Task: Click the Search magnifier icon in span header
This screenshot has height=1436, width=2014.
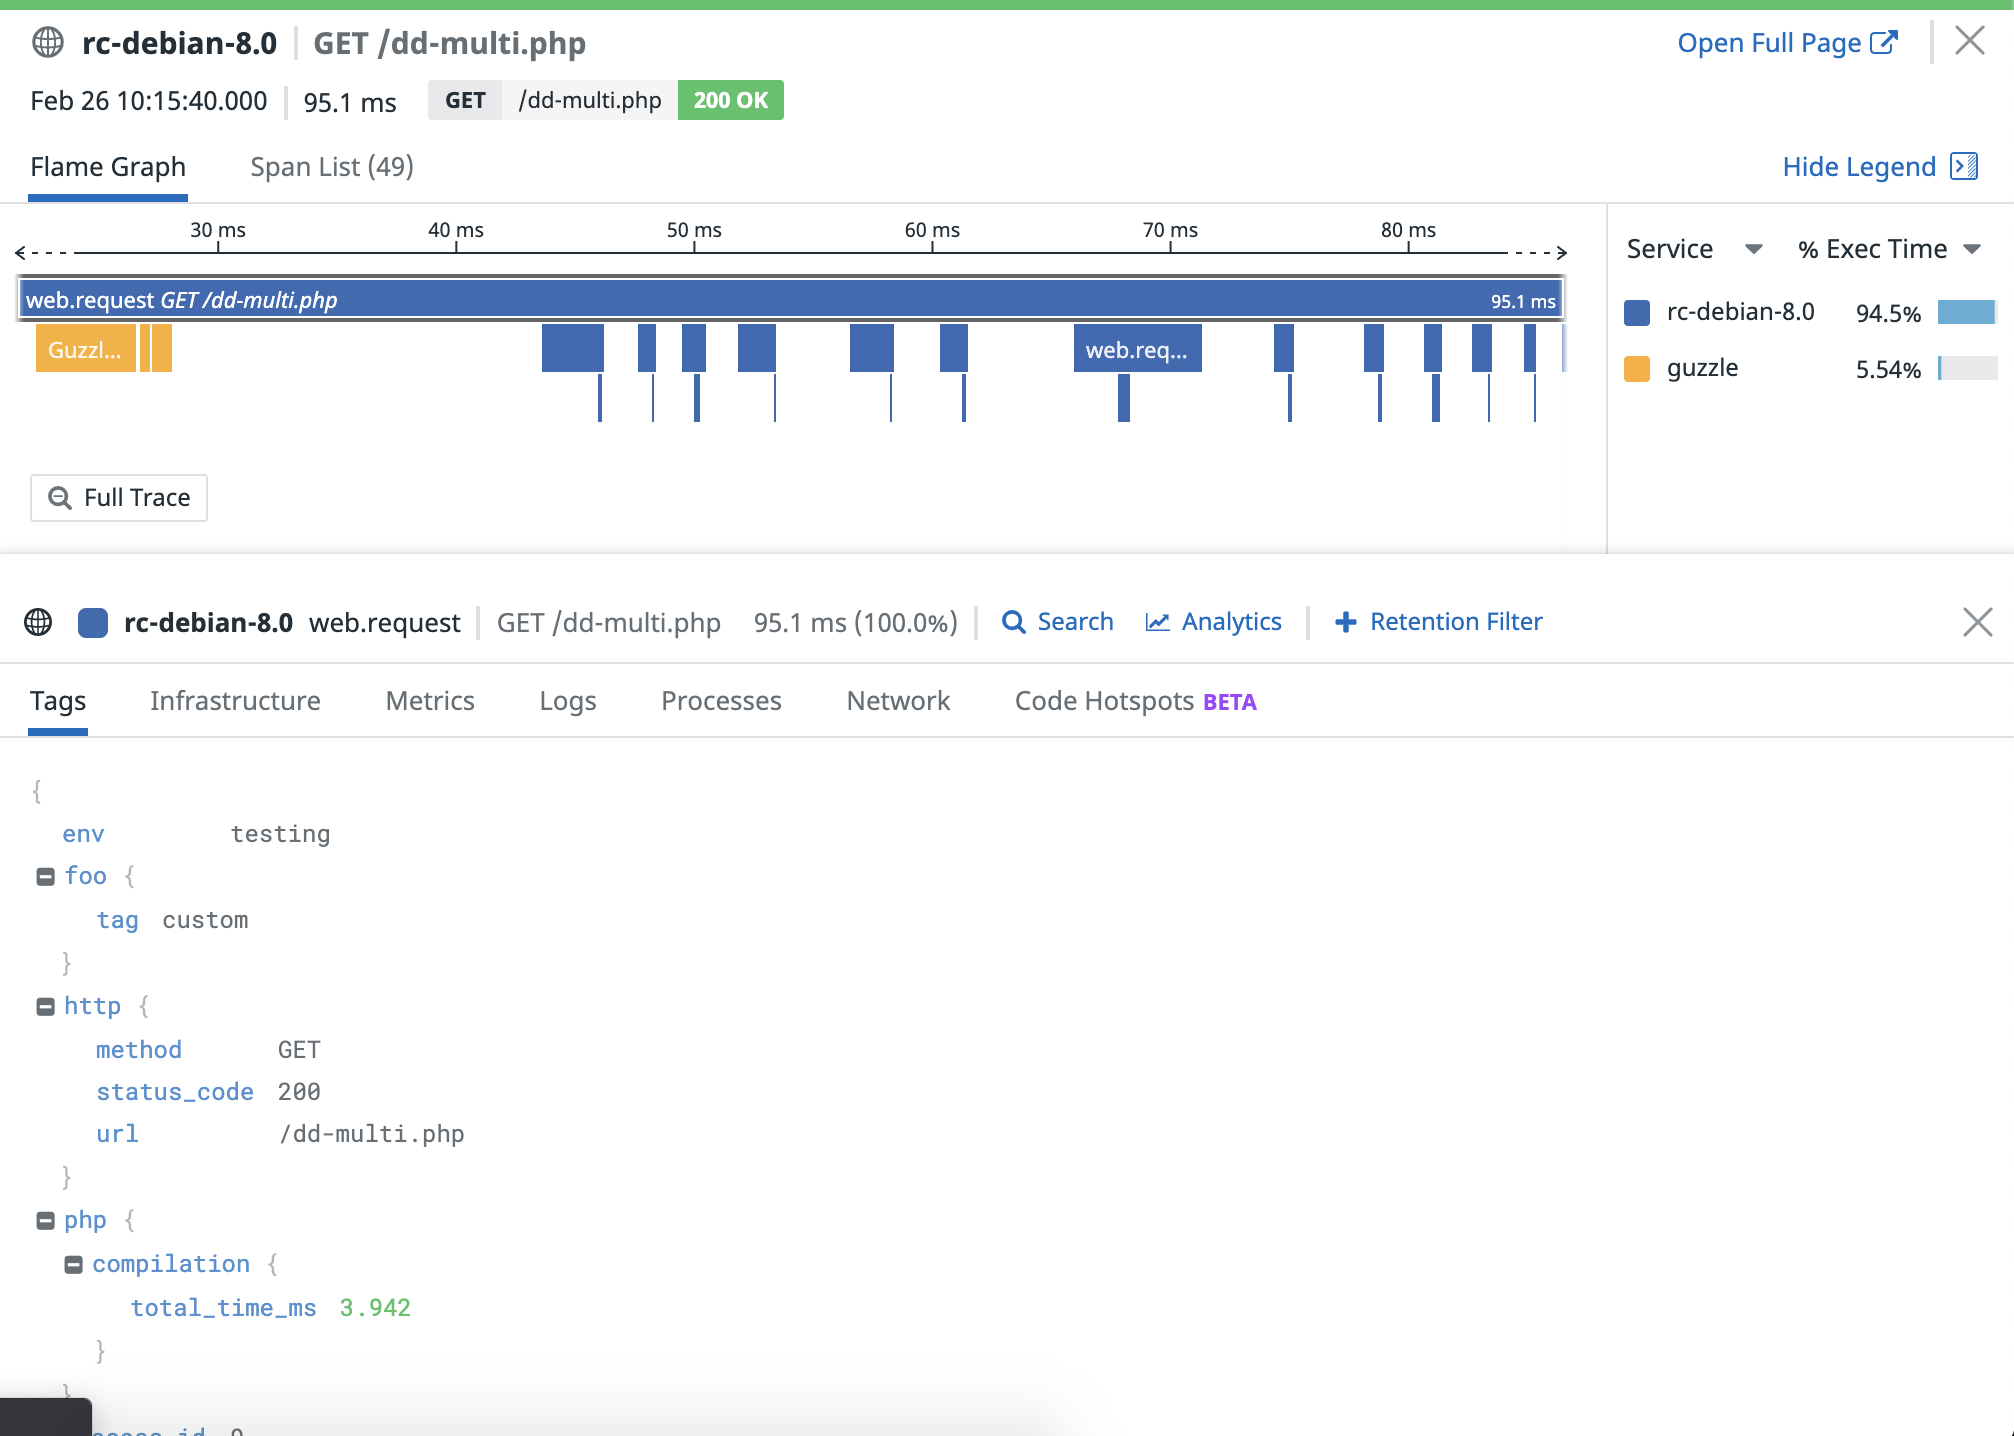Action: coord(1013,622)
